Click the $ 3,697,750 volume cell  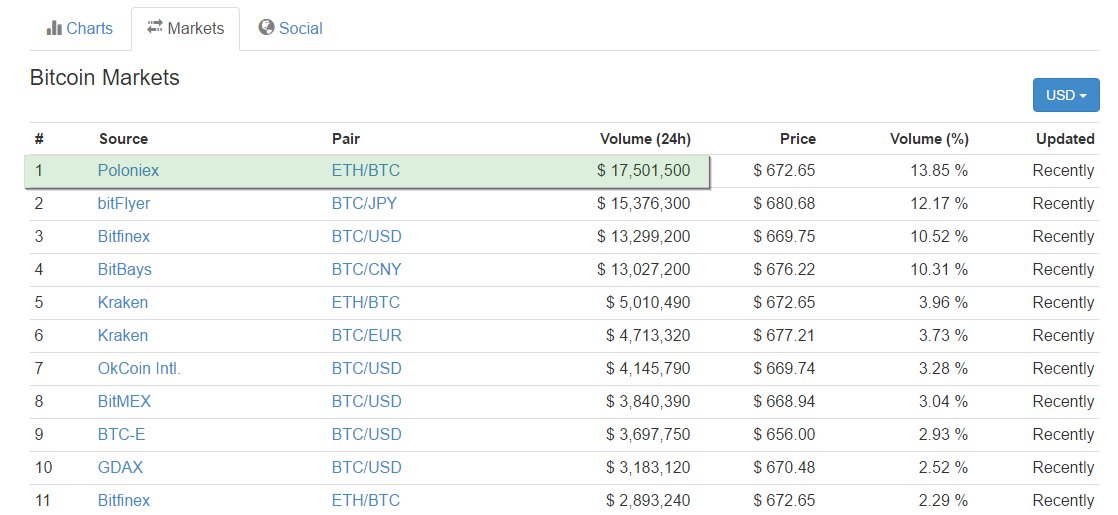(648, 434)
